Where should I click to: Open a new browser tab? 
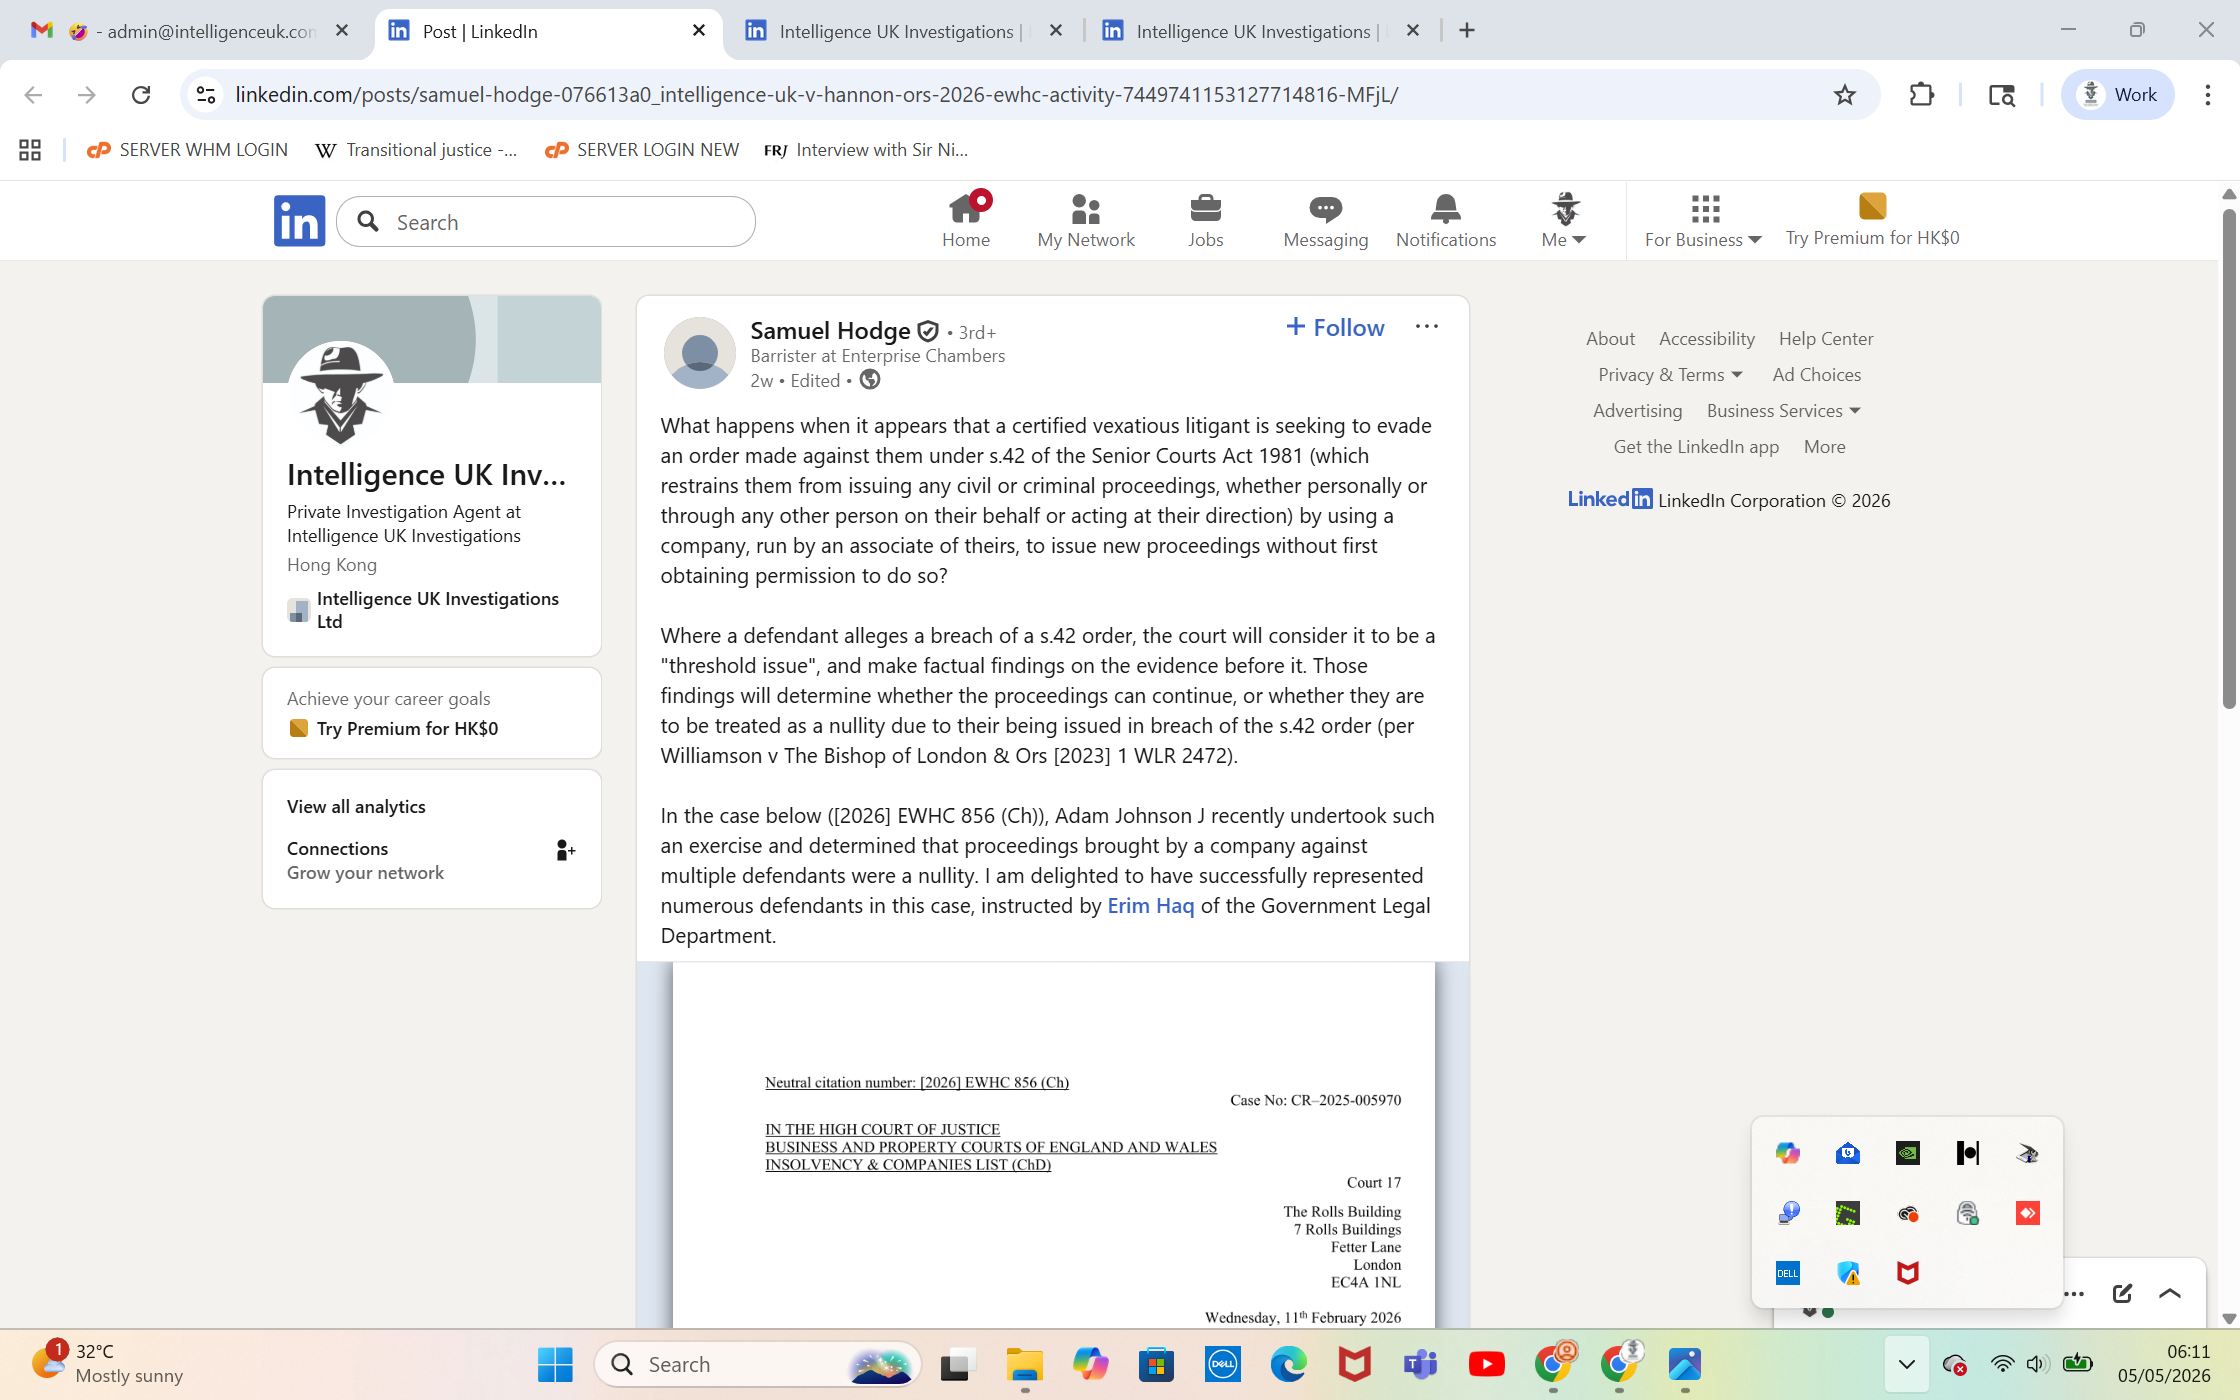click(1467, 31)
